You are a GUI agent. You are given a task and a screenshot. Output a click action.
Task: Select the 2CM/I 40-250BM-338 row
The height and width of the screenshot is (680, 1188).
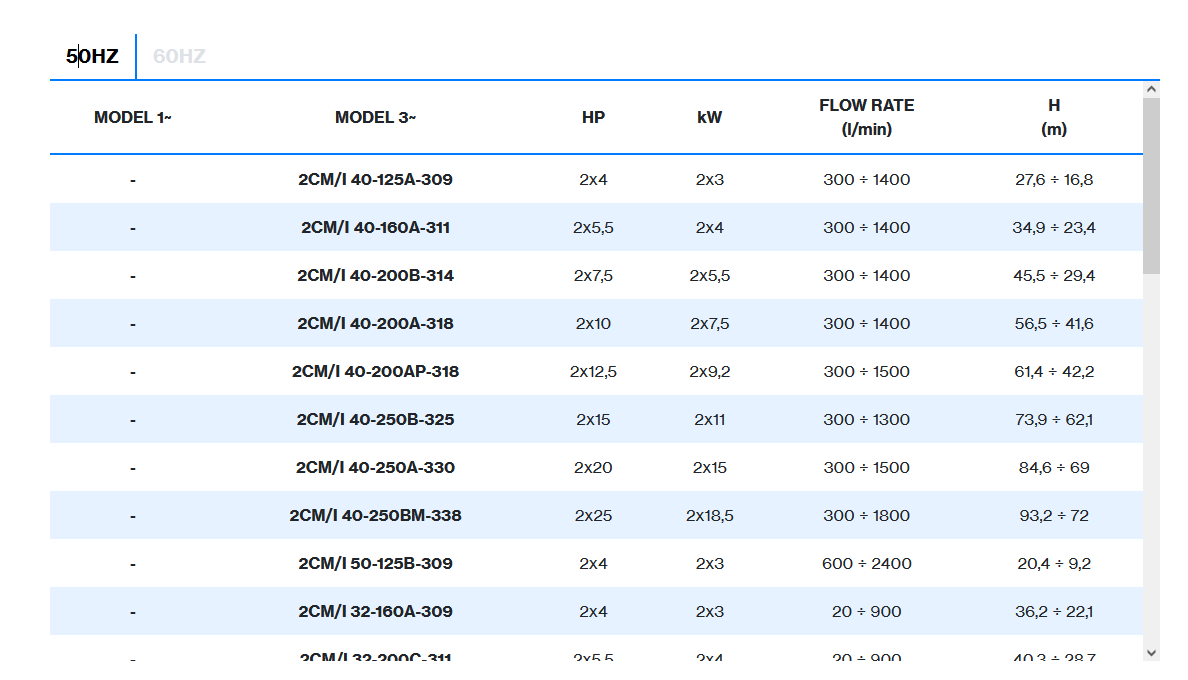pyautogui.click(x=375, y=516)
